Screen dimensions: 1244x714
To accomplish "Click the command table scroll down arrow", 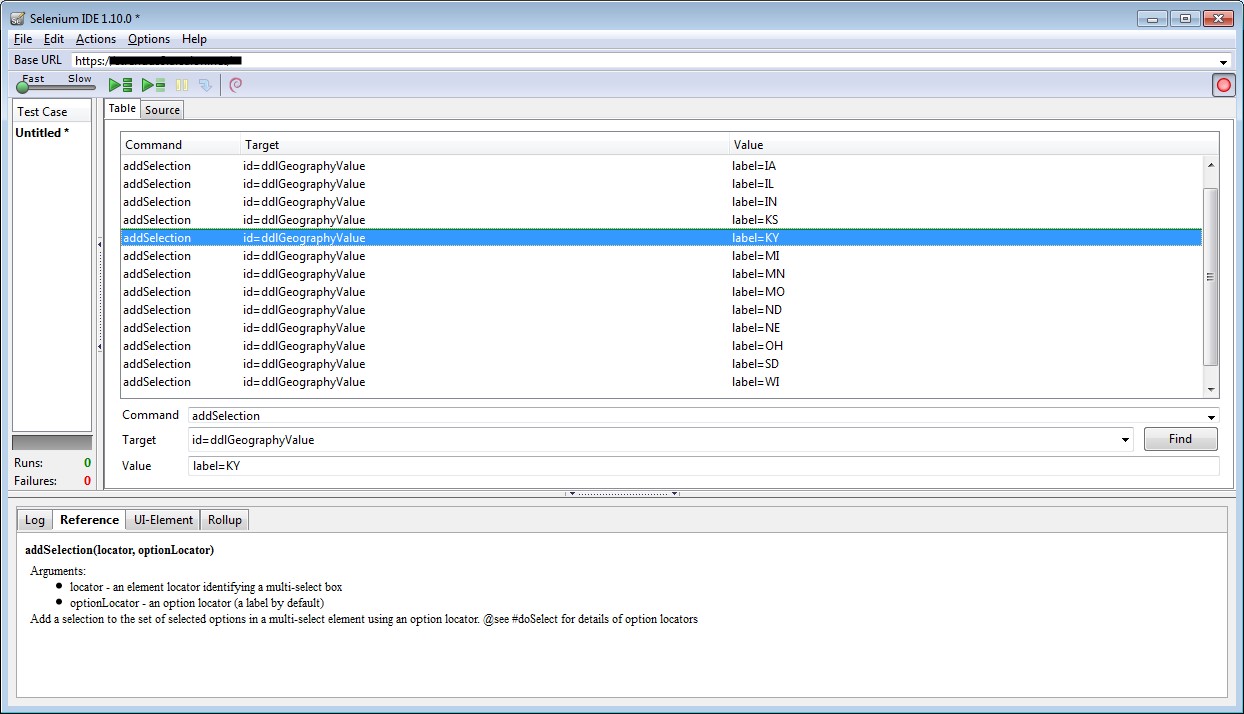I will click(x=1211, y=389).
